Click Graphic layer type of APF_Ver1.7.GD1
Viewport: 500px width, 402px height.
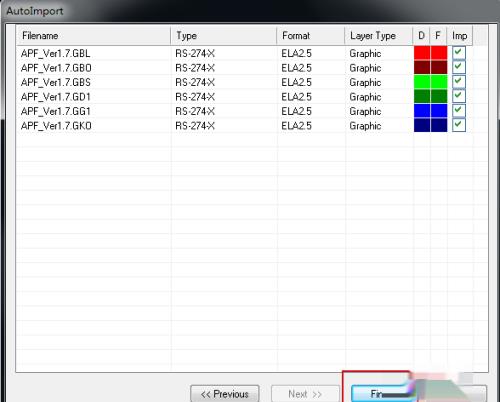365,97
